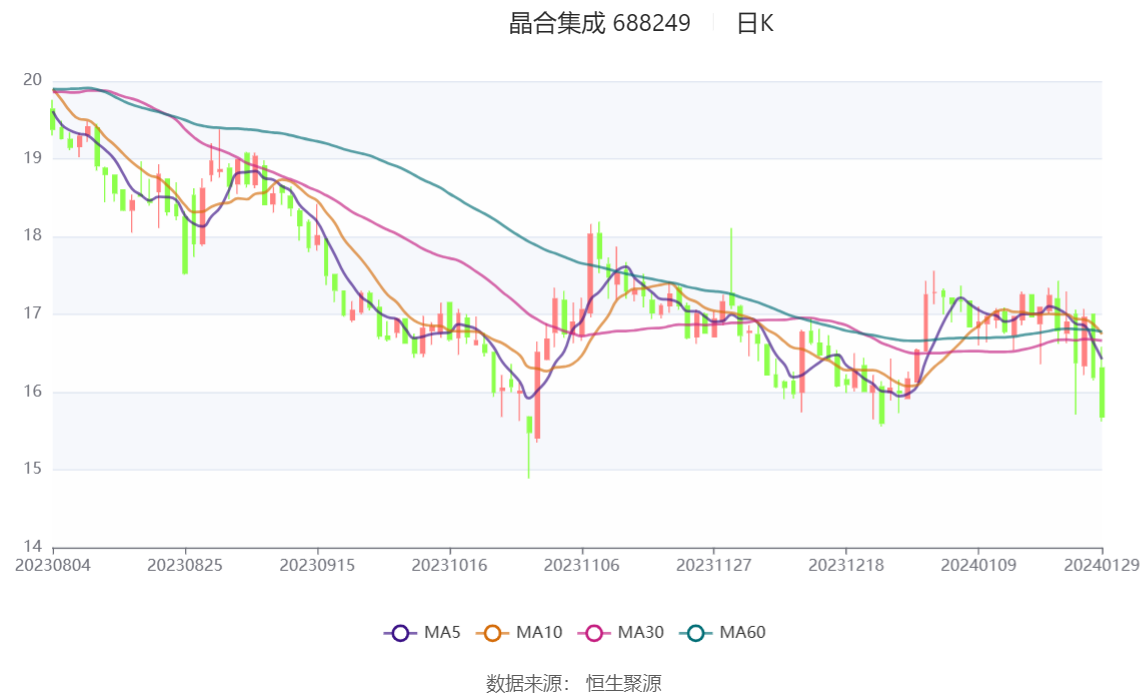Click the 20230804 start date label

point(53,565)
